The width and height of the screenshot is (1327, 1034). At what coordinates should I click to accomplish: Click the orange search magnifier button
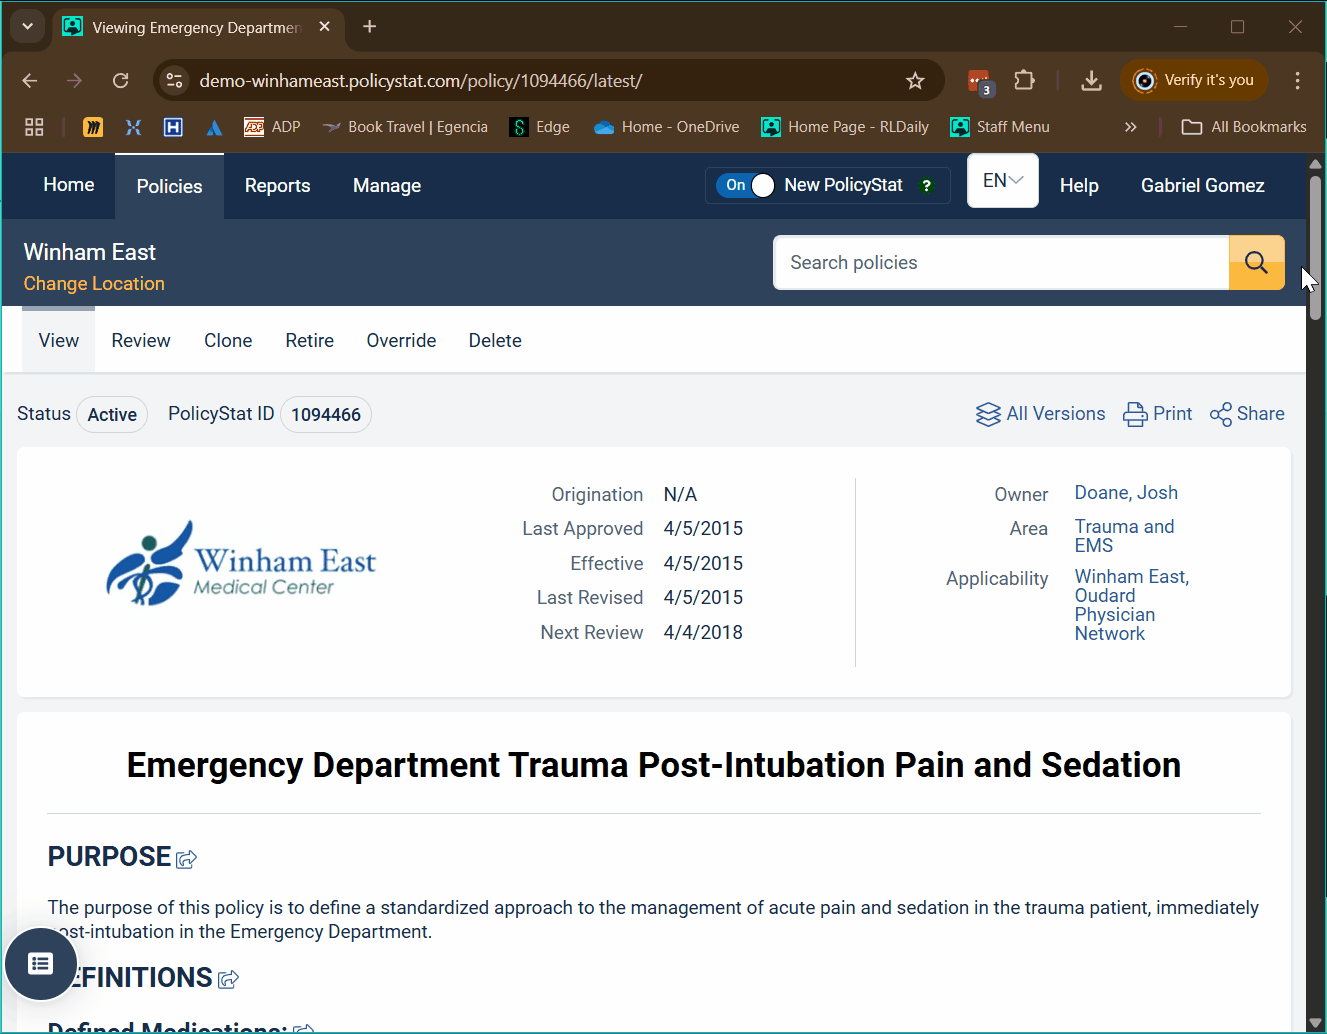1256,263
